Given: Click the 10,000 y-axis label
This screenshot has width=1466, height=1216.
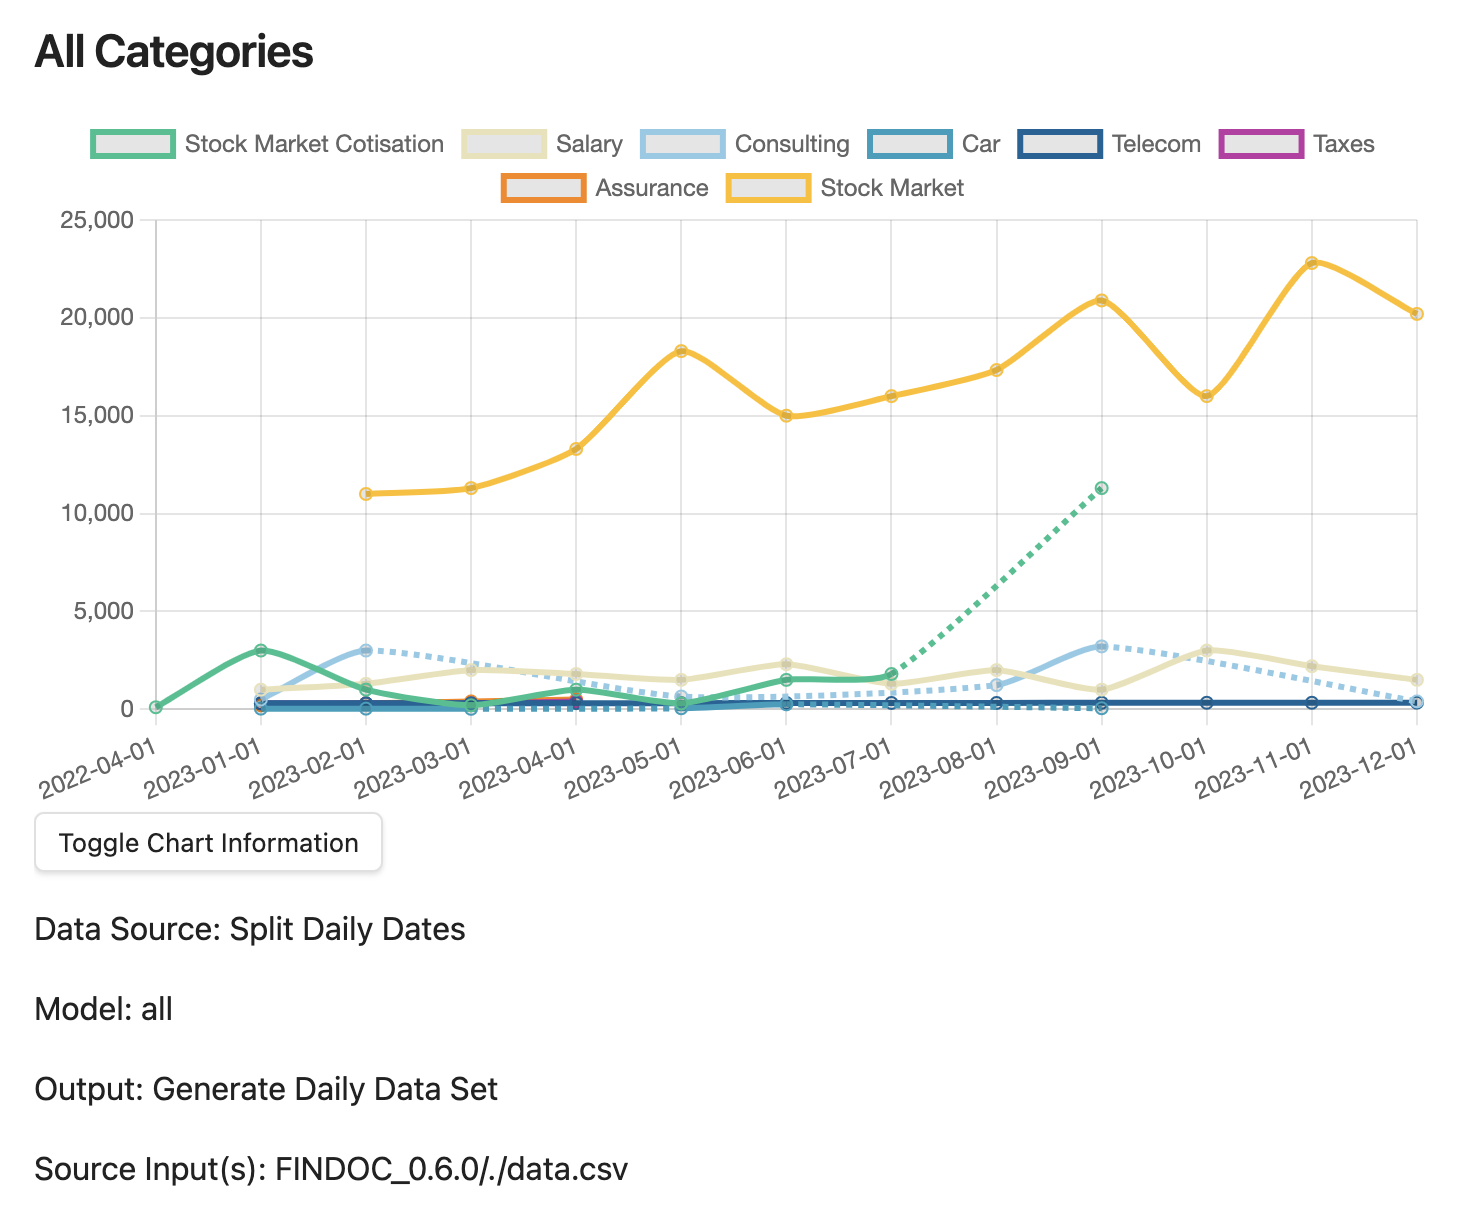Looking at the screenshot, I should [x=97, y=513].
